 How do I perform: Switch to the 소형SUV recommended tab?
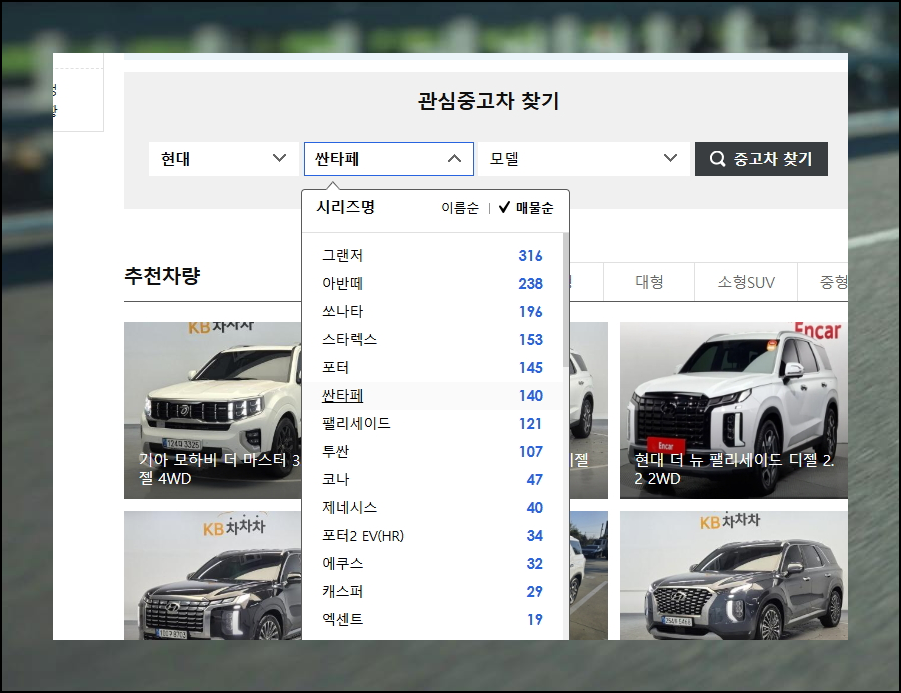(746, 282)
